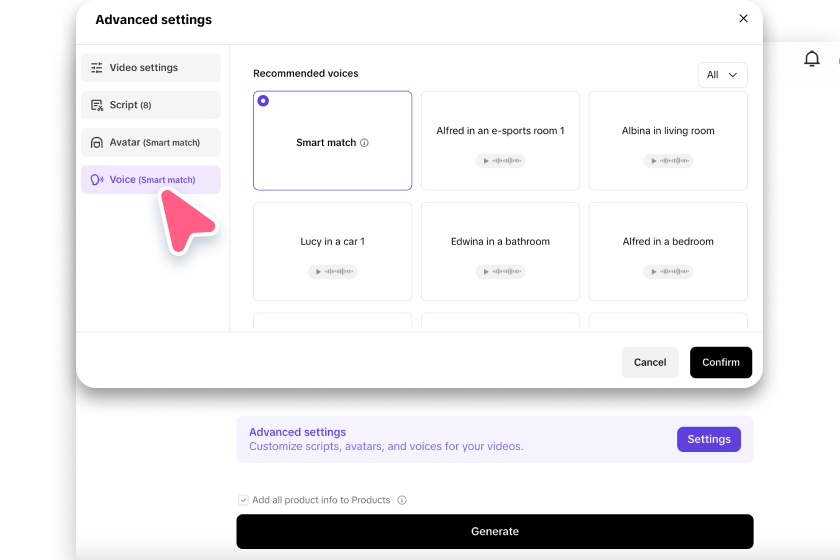Choose Alfred in an e-sports room 1 voice

pyautogui.click(x=500, y=140)
